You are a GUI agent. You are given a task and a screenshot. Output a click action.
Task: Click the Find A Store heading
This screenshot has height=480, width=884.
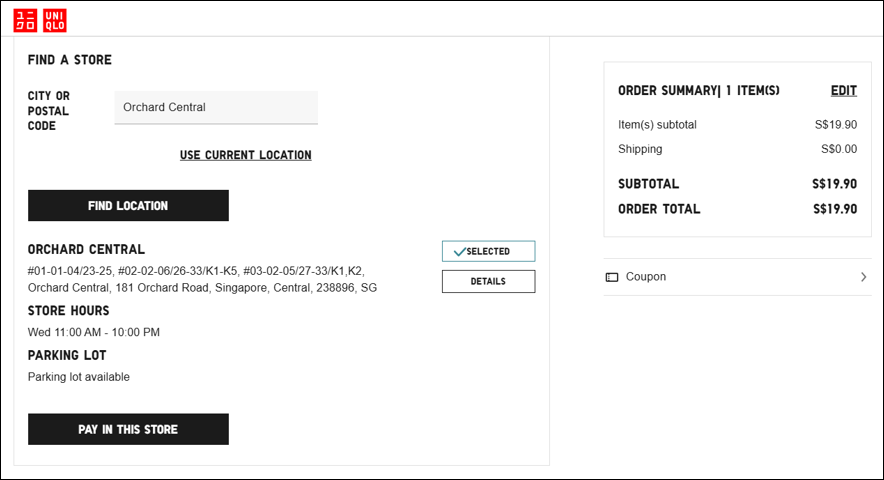tap(70, 60)
